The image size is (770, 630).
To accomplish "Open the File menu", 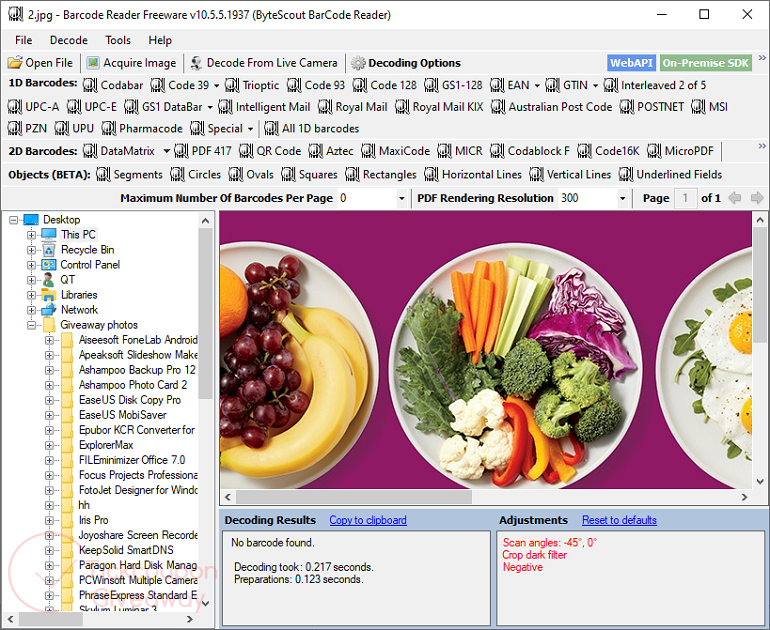I will (x=24, y=40).
